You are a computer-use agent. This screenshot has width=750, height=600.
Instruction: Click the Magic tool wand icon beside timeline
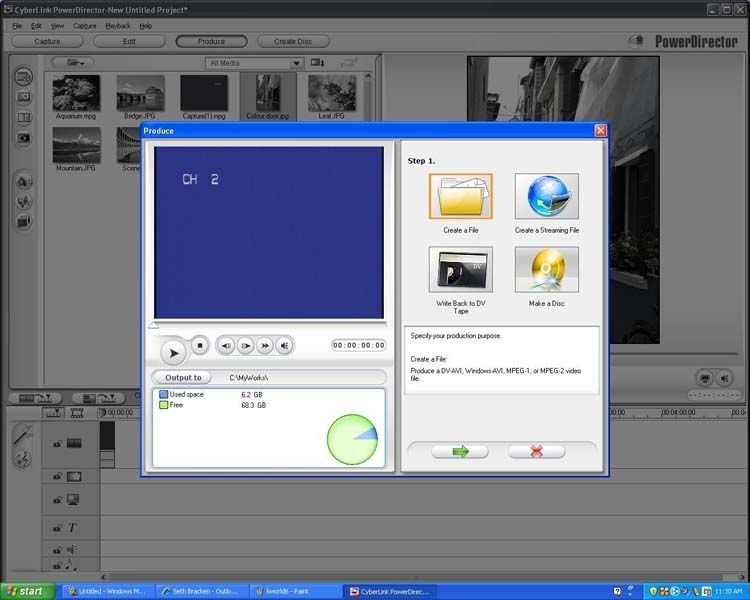click(22, 435)
